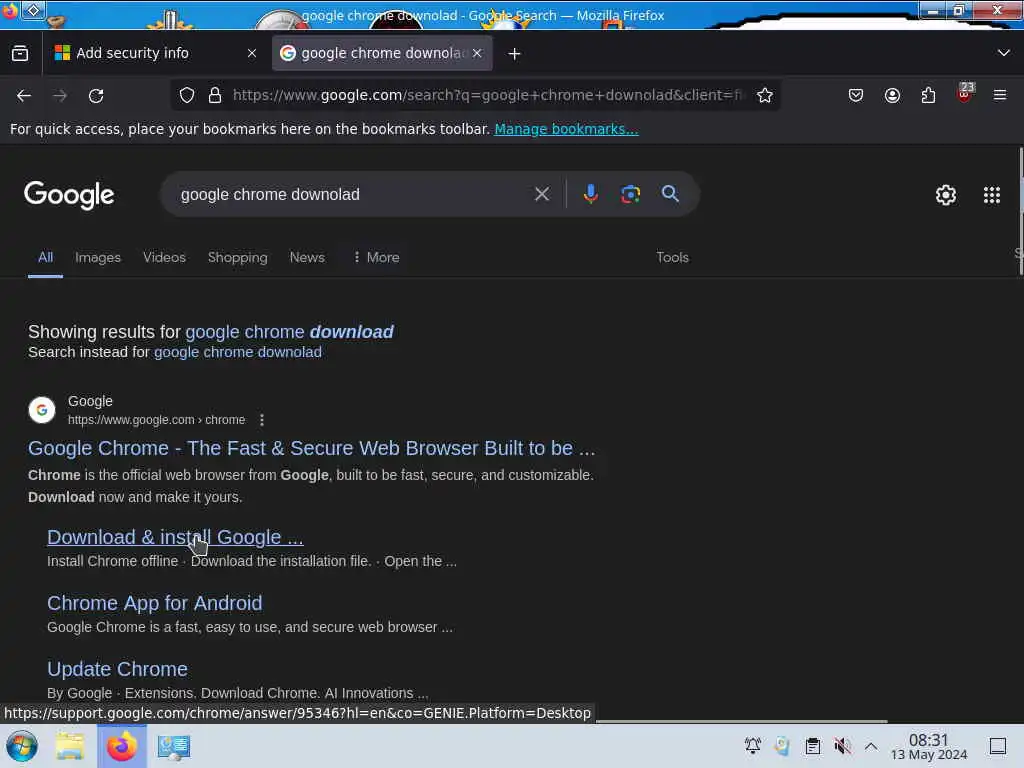
Task: Open the file manager in taskbar
Action: point(70,746)
